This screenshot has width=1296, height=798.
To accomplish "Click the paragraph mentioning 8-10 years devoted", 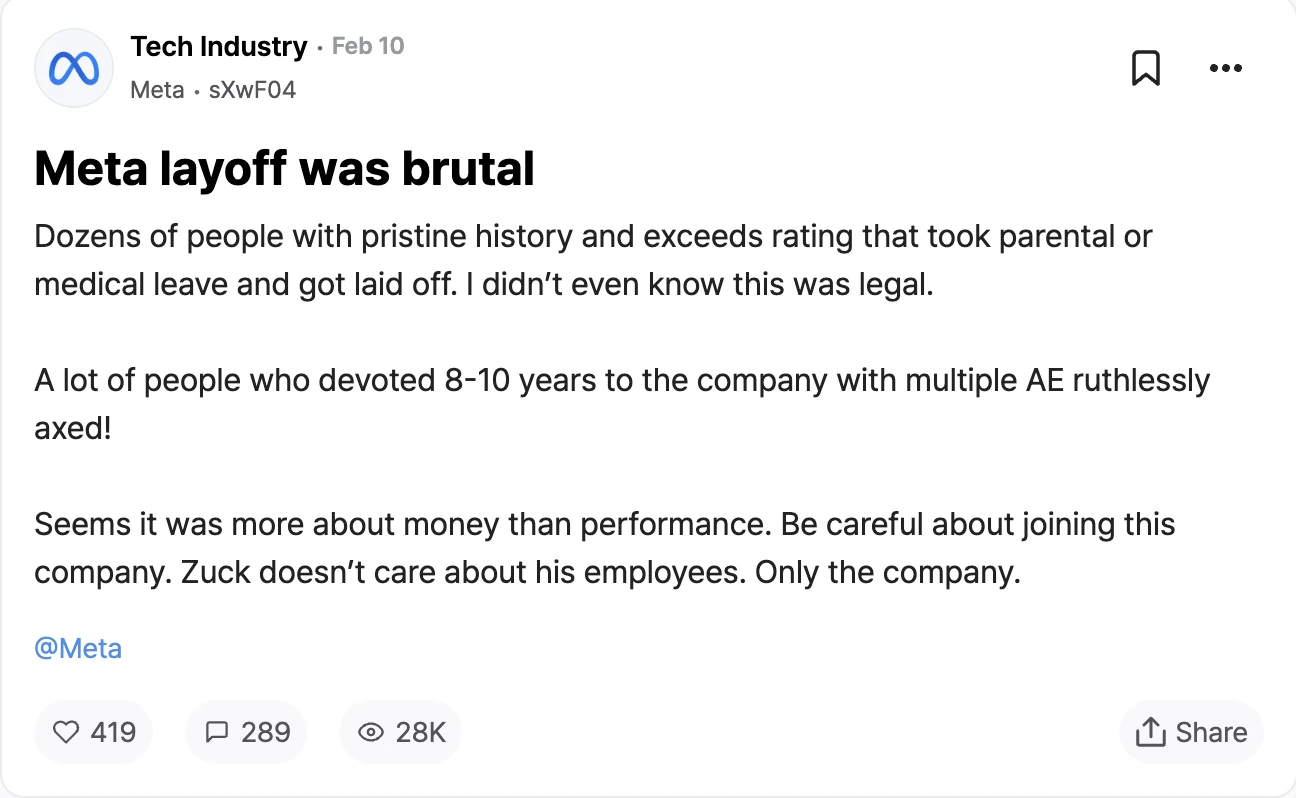I will [x=622, y=405].
